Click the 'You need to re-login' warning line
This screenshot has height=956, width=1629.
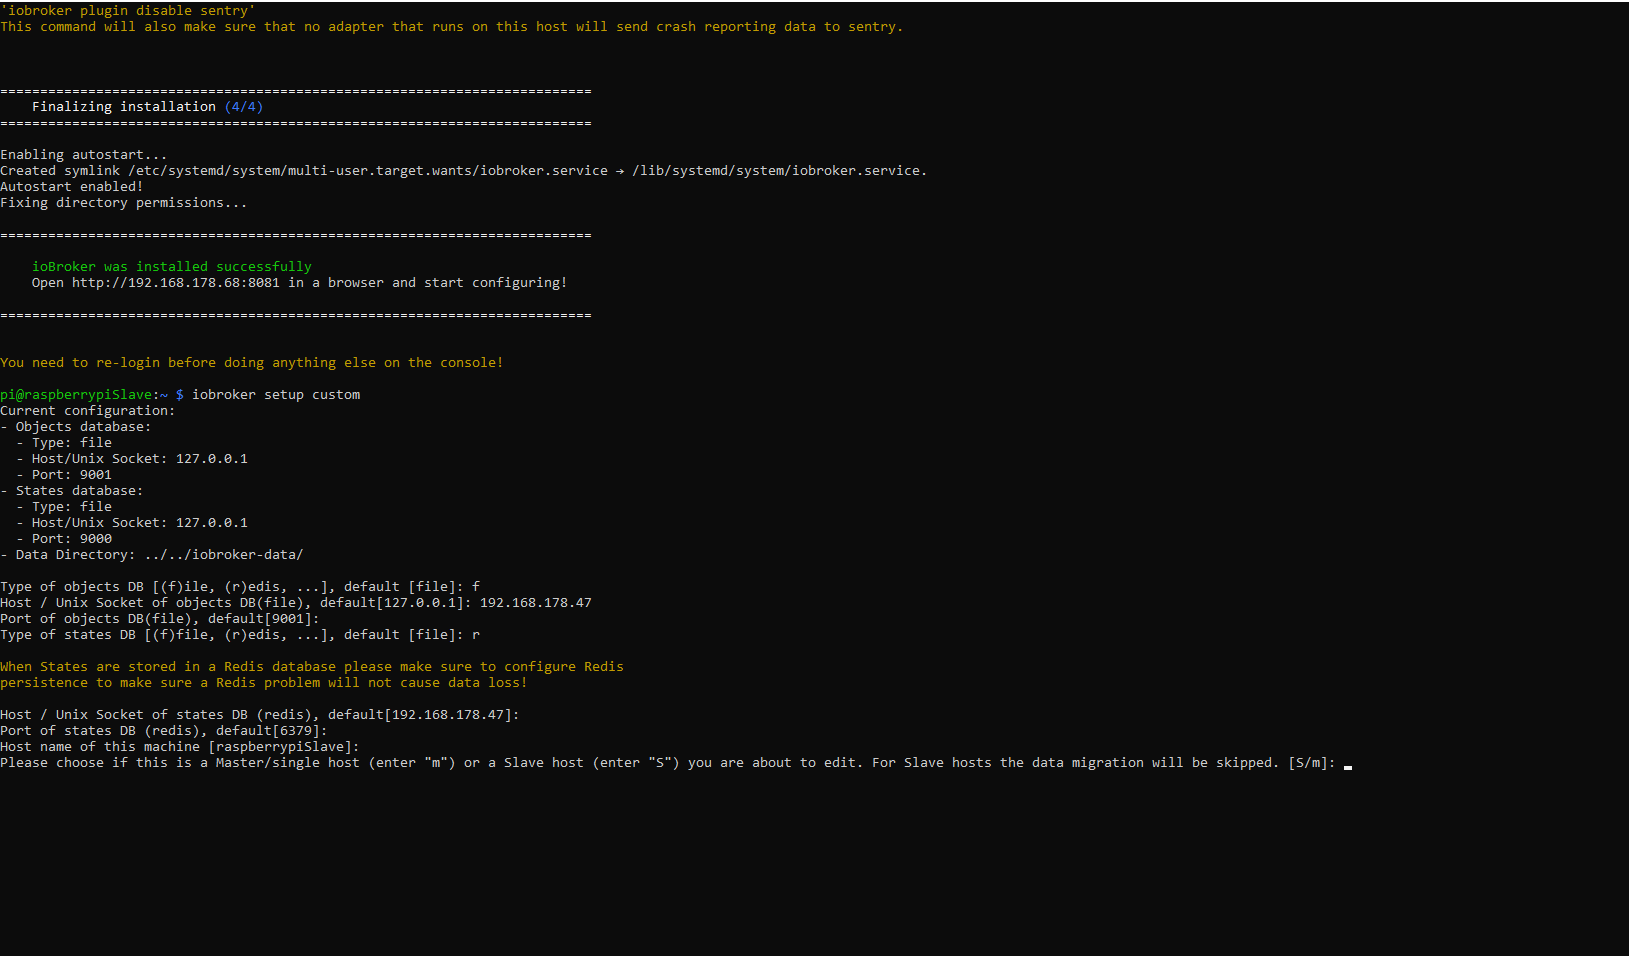pos(252,363)
